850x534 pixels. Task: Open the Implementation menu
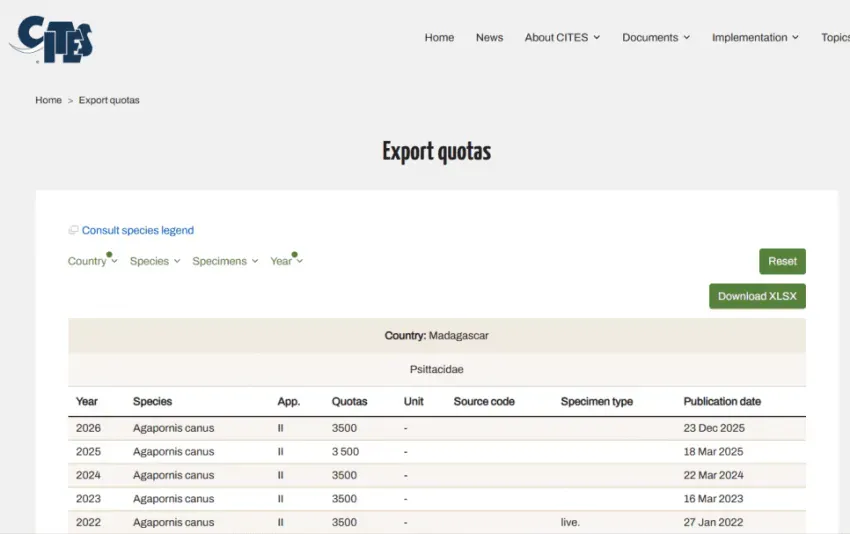(x=755, y=37)
